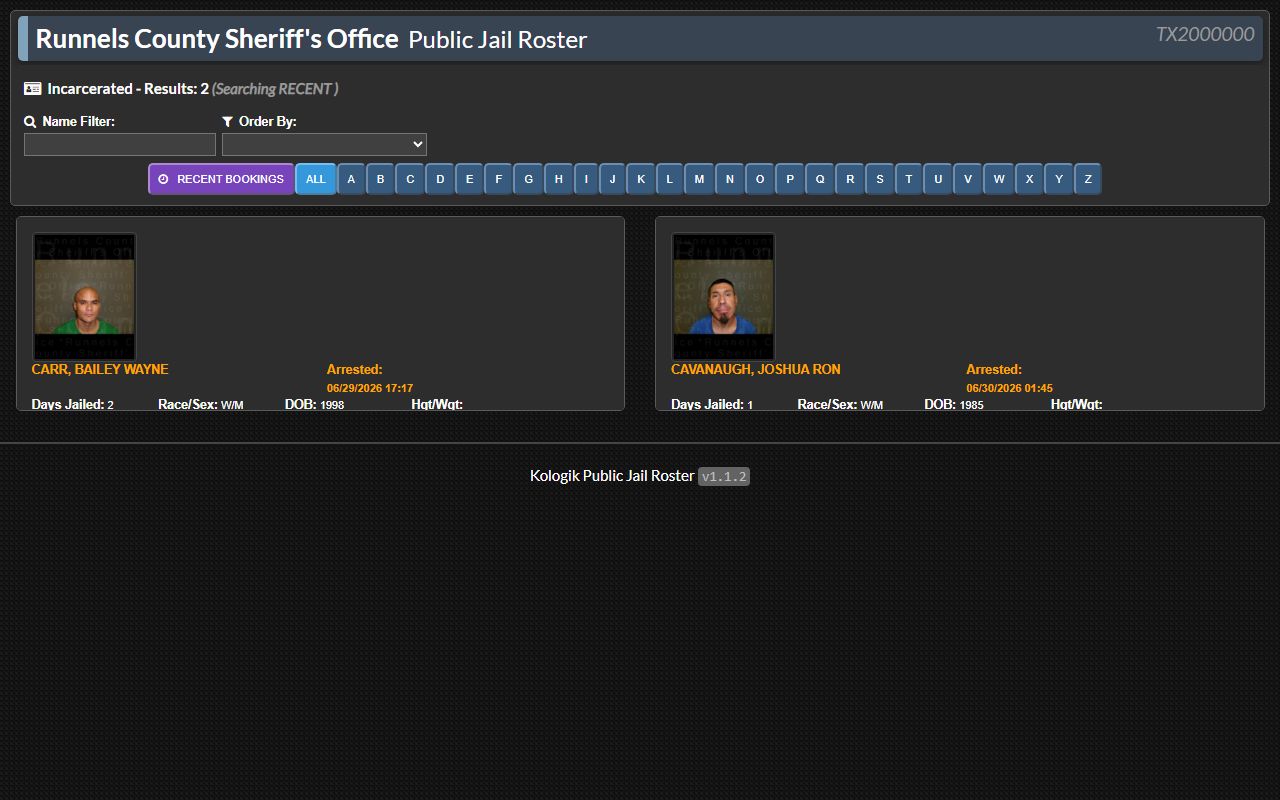This screenshot has width=1280, height=800.
Task: Select the ALL filter button
Action: (316, 179)
